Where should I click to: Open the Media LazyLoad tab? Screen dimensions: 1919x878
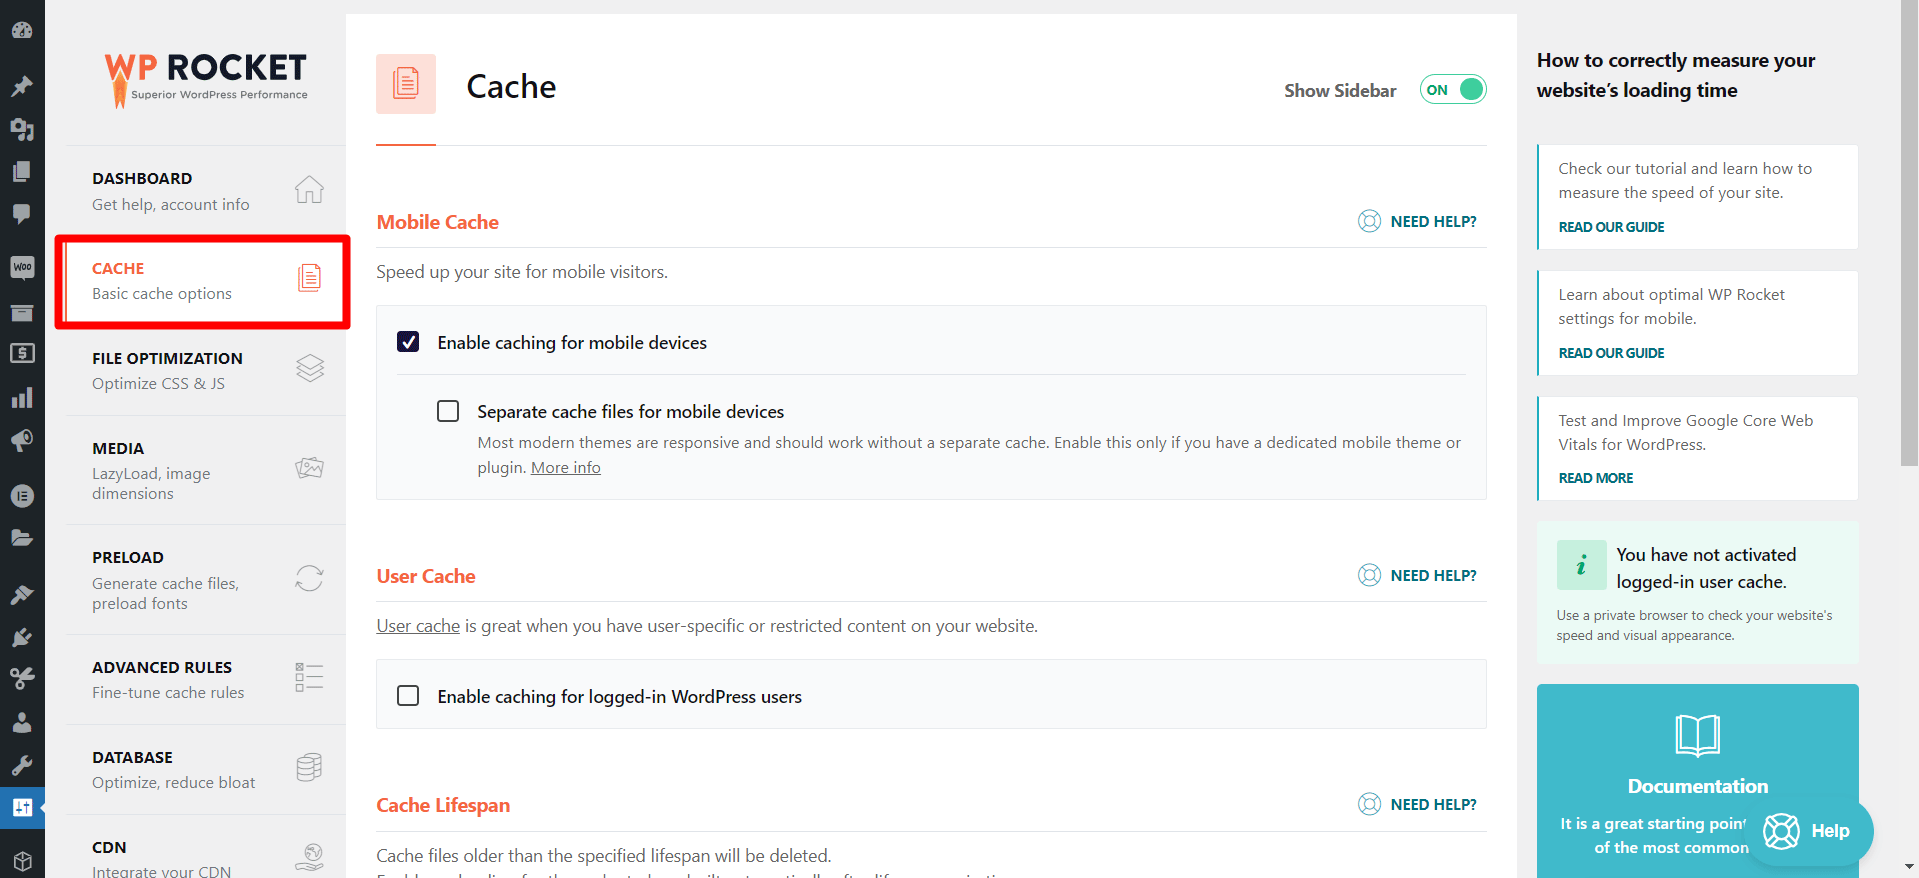[x=206, y=470]
